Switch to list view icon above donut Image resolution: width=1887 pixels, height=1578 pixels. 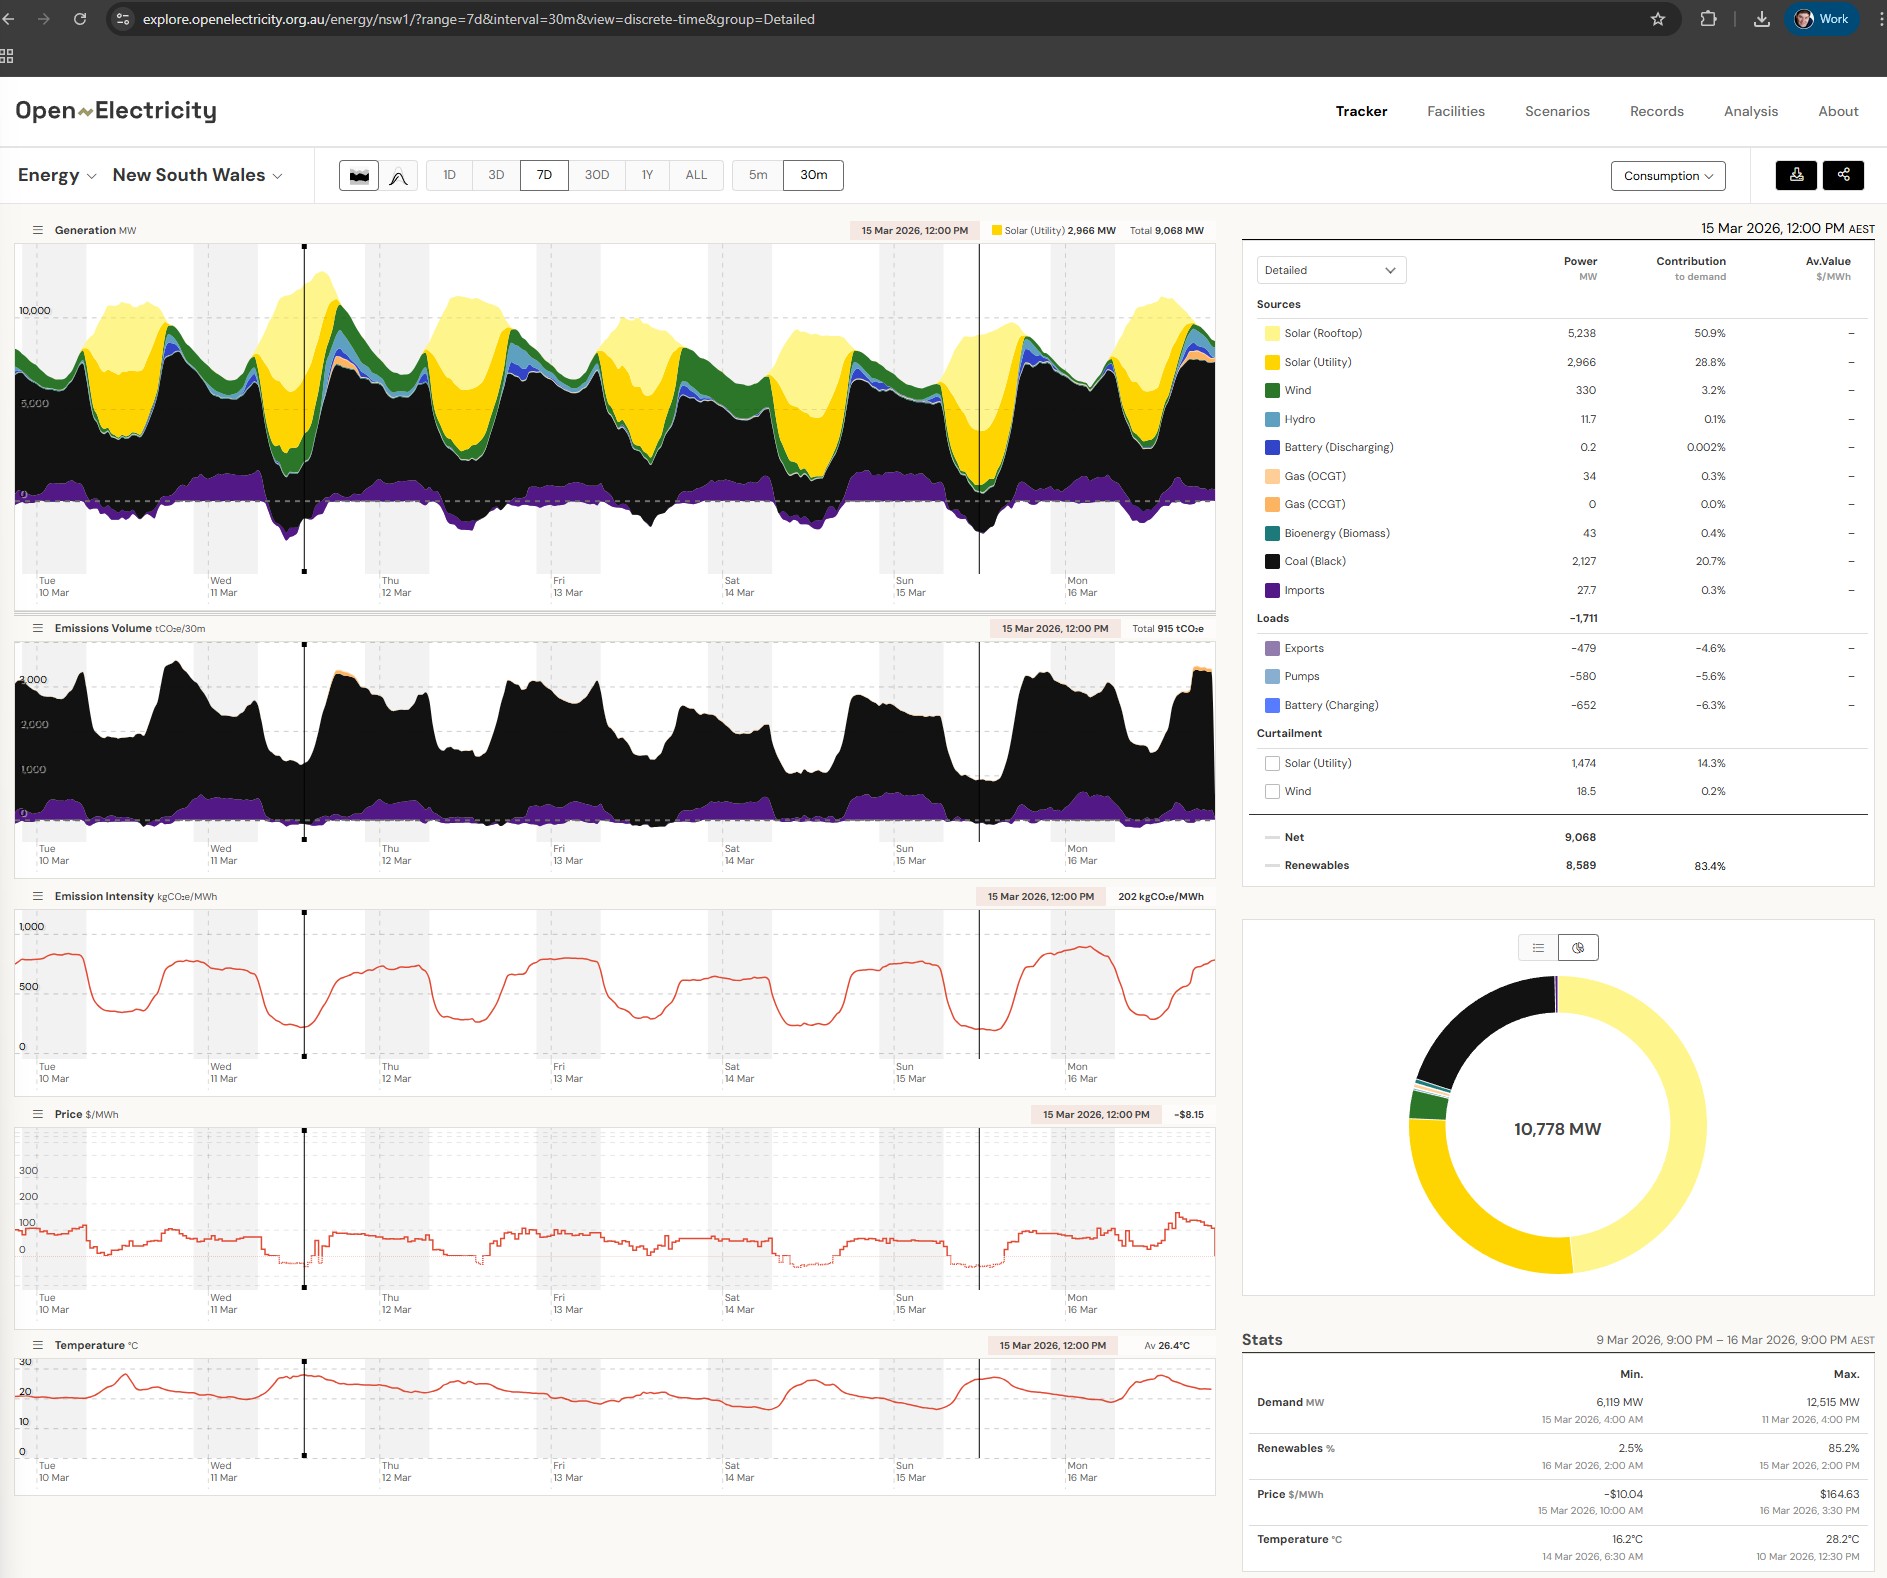click(x=1538, y=947)
